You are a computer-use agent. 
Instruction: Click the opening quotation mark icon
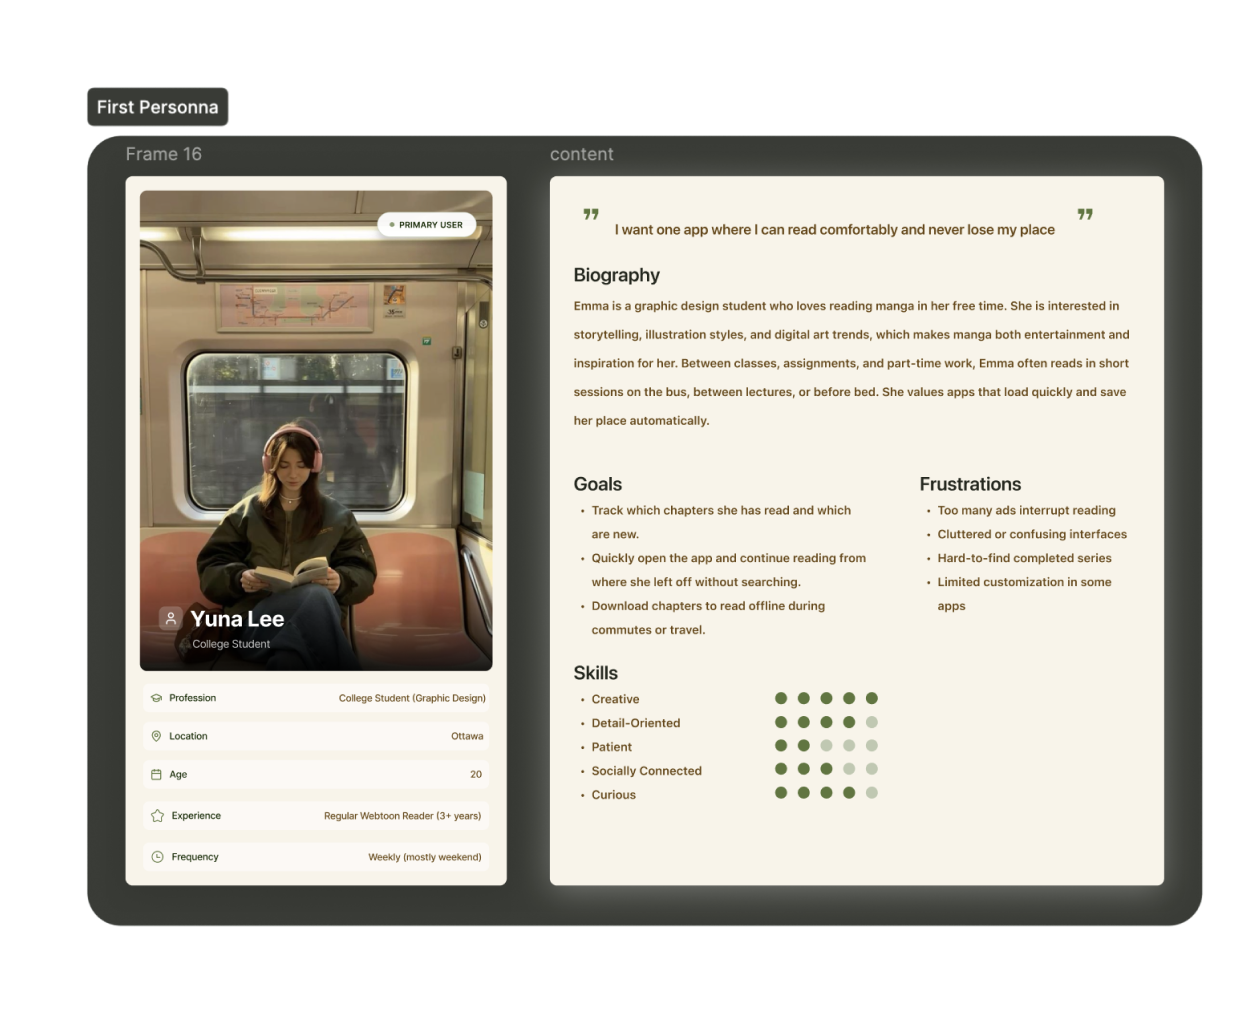click(x=591, y=214)
